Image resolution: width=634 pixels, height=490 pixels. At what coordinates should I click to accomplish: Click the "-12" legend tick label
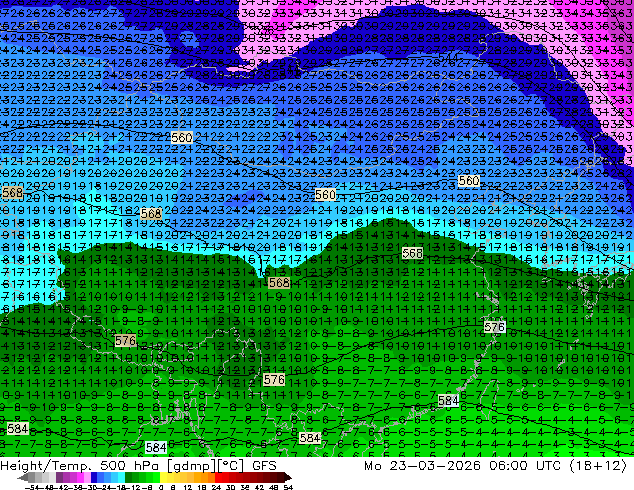coord(135,488)
